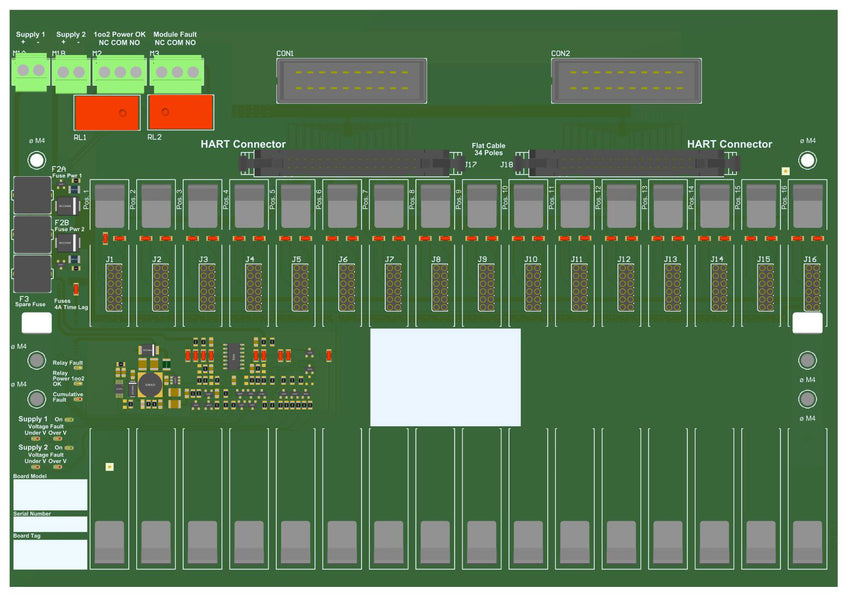Image resolution: width=850 pixels, height=602 pixels.
Task: Select the J16 pin header
Action: (x=810, y=288)
